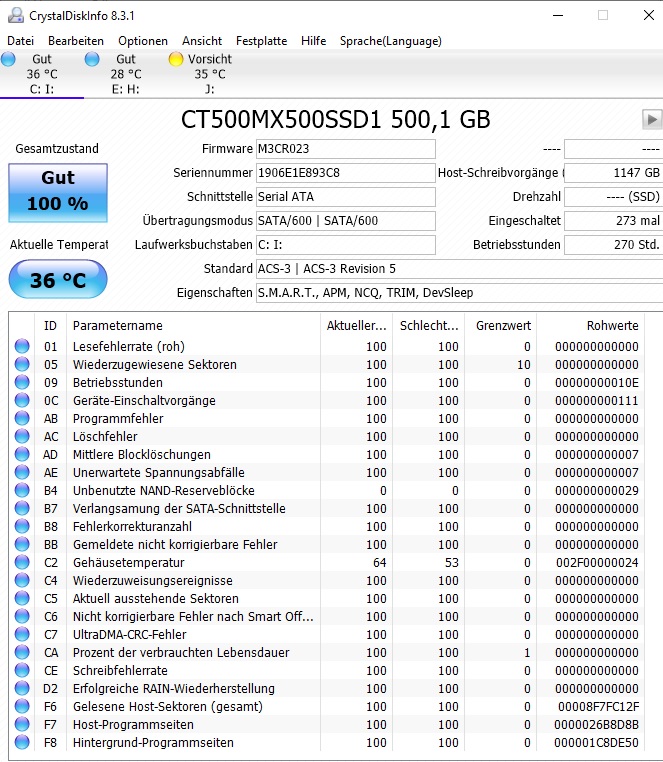
Task: Click status icon of Gehäusetemperatur row
Action: [22, 562]
